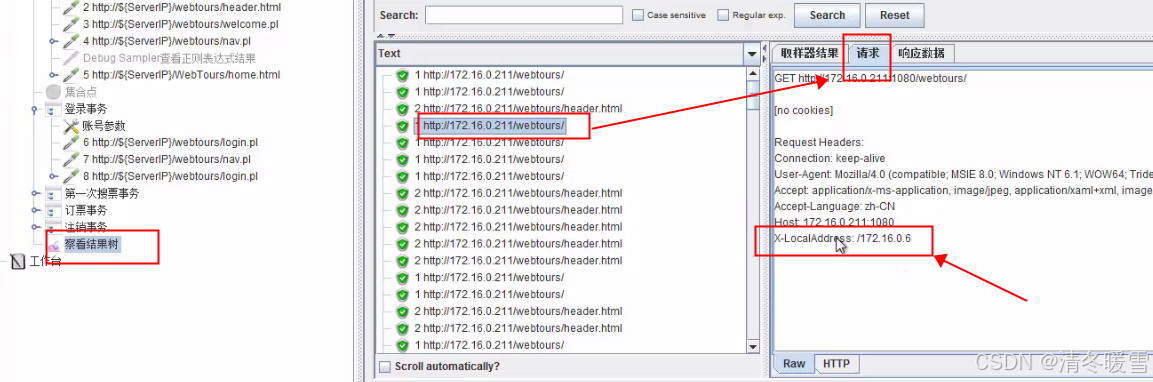Click the GET http://172.16.0.211:1080/webtours/ line
This screenshot has width=1153, height=382.
coord(870,78)
